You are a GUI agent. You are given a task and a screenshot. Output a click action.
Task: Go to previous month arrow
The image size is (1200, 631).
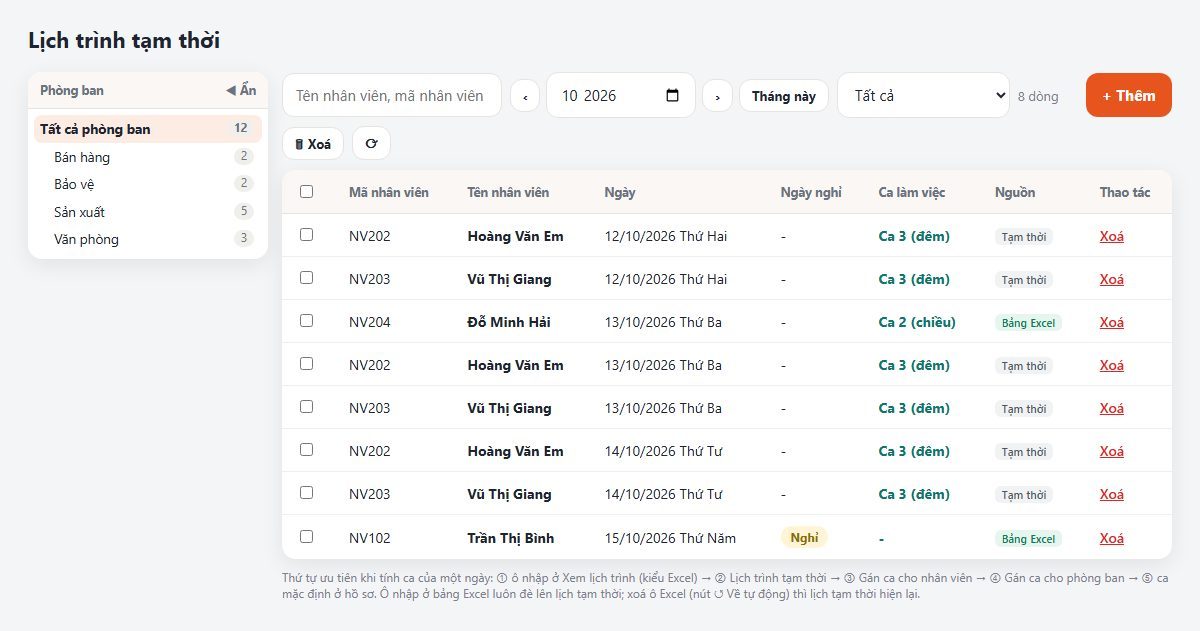pos(525,96)
